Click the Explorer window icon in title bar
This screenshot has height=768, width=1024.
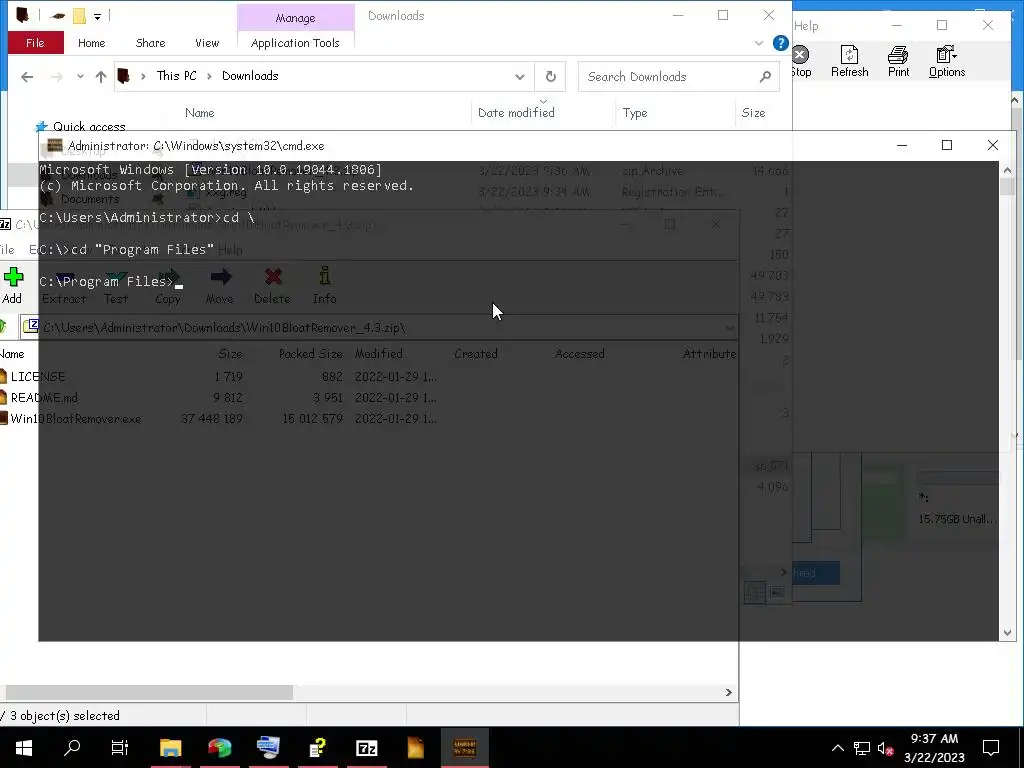point(23,15)
